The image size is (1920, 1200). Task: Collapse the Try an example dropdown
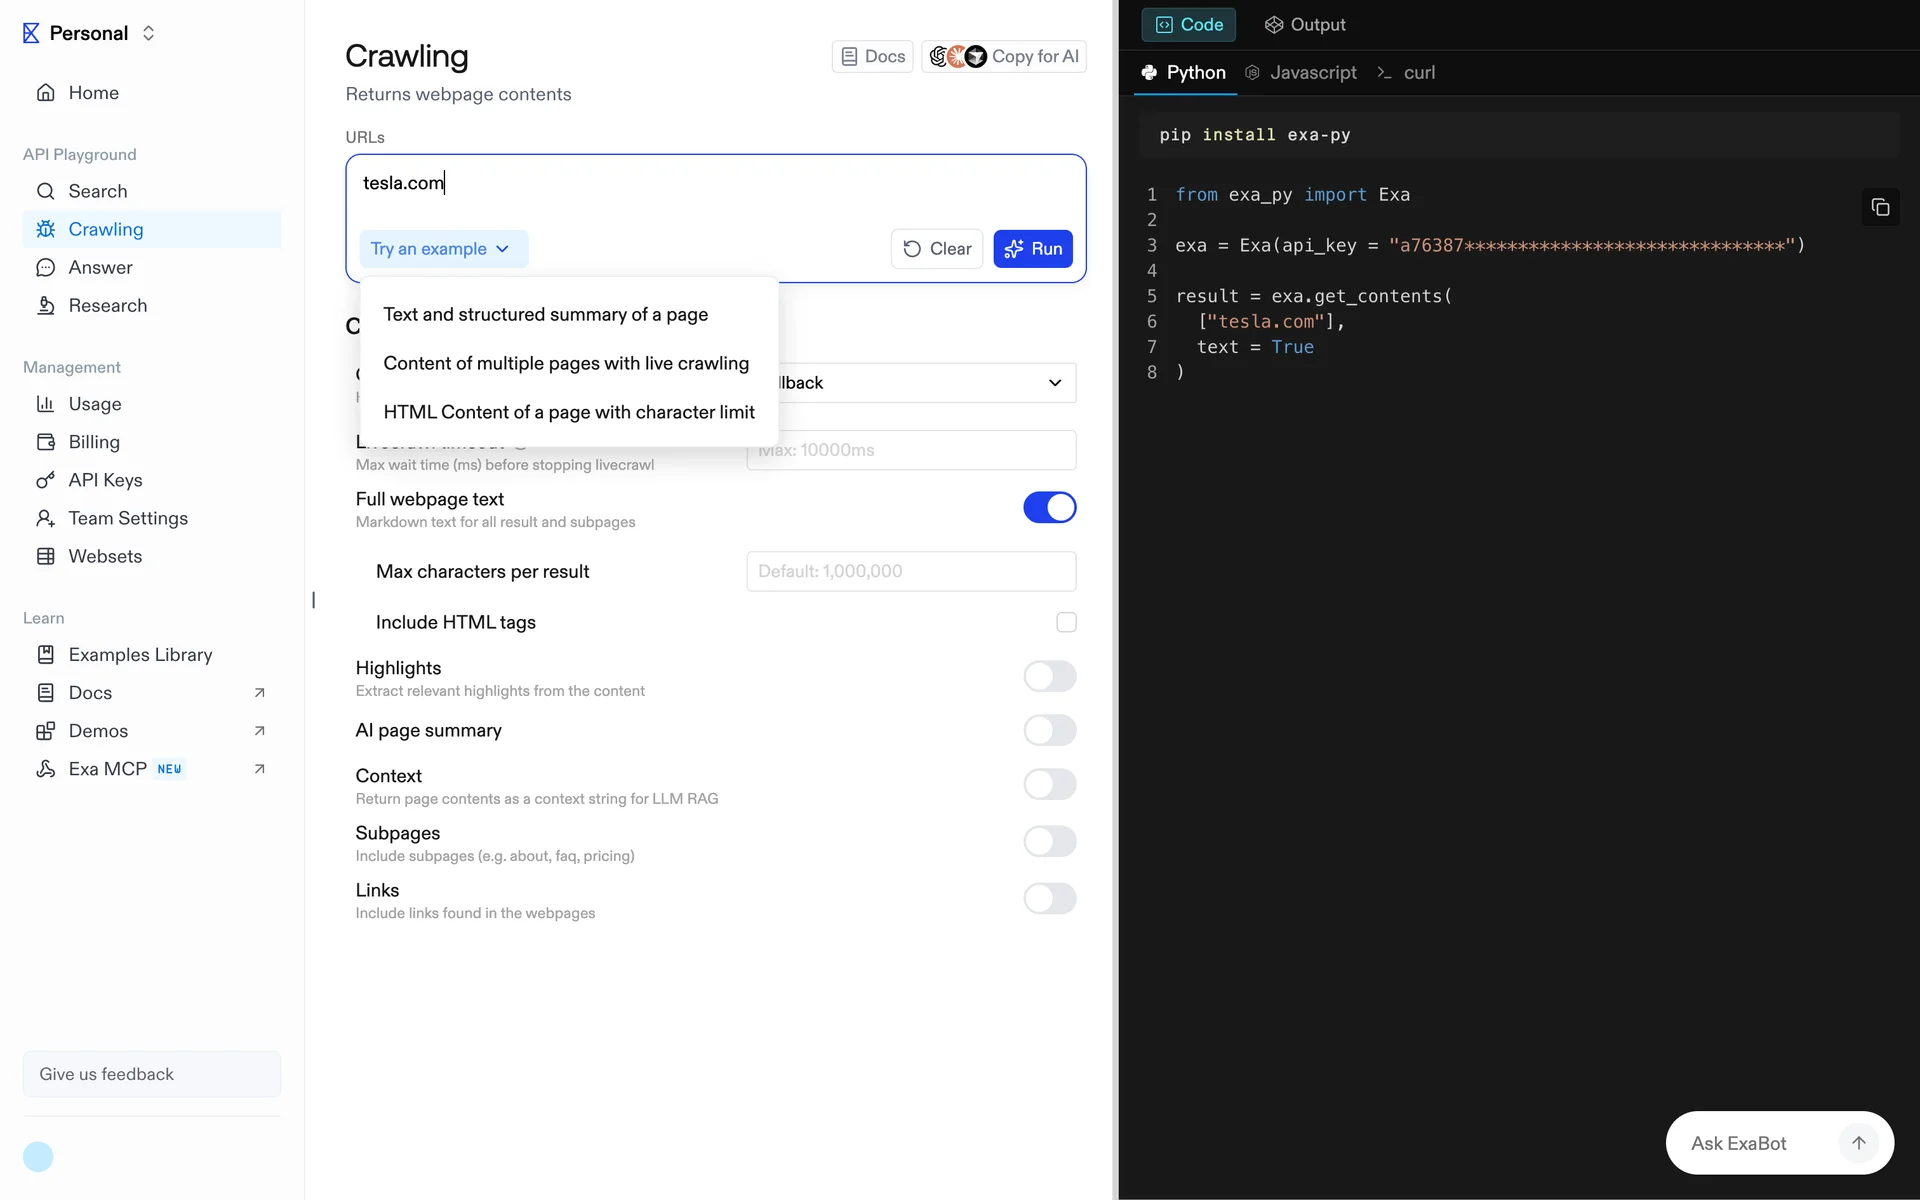point(441,249)
